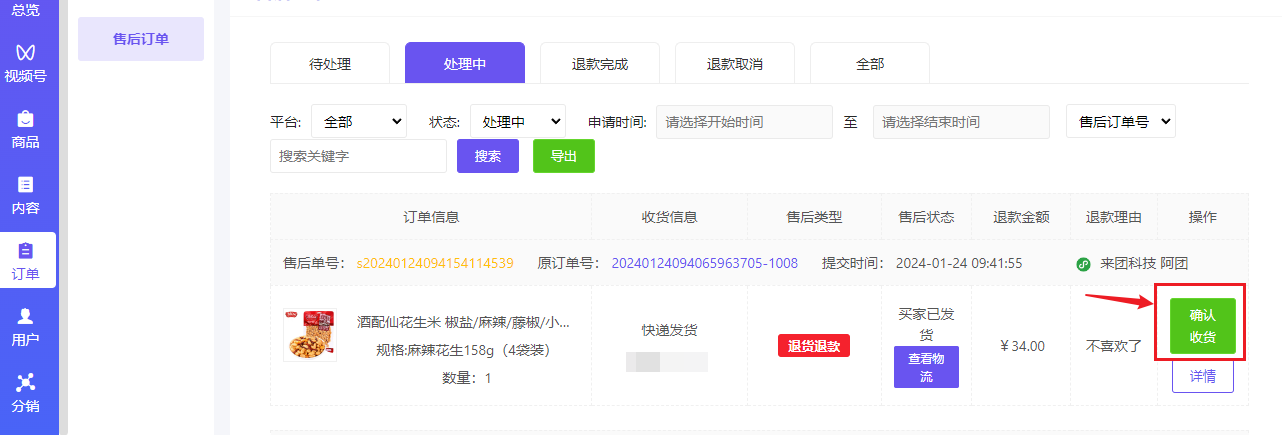The image size is (1282, 435).
Task: Click the 搜索关键字 keyword input
Action: click(x=358, y=156)
